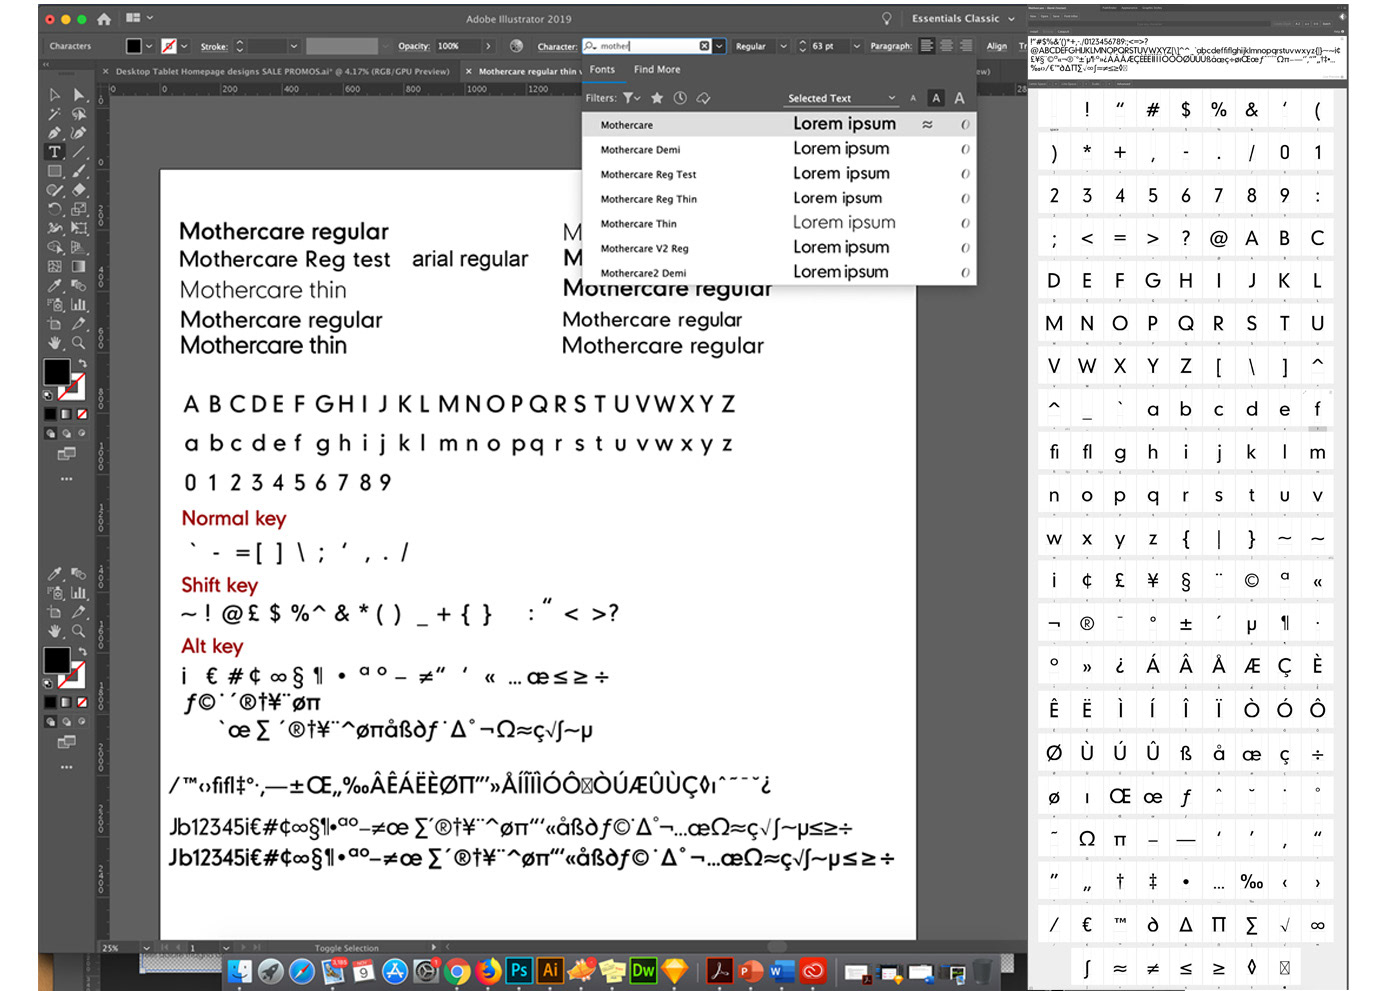This screenshot has width=1400, height=991.
Task: Switch to the Find More tab
Action: [x=657, y=69]
